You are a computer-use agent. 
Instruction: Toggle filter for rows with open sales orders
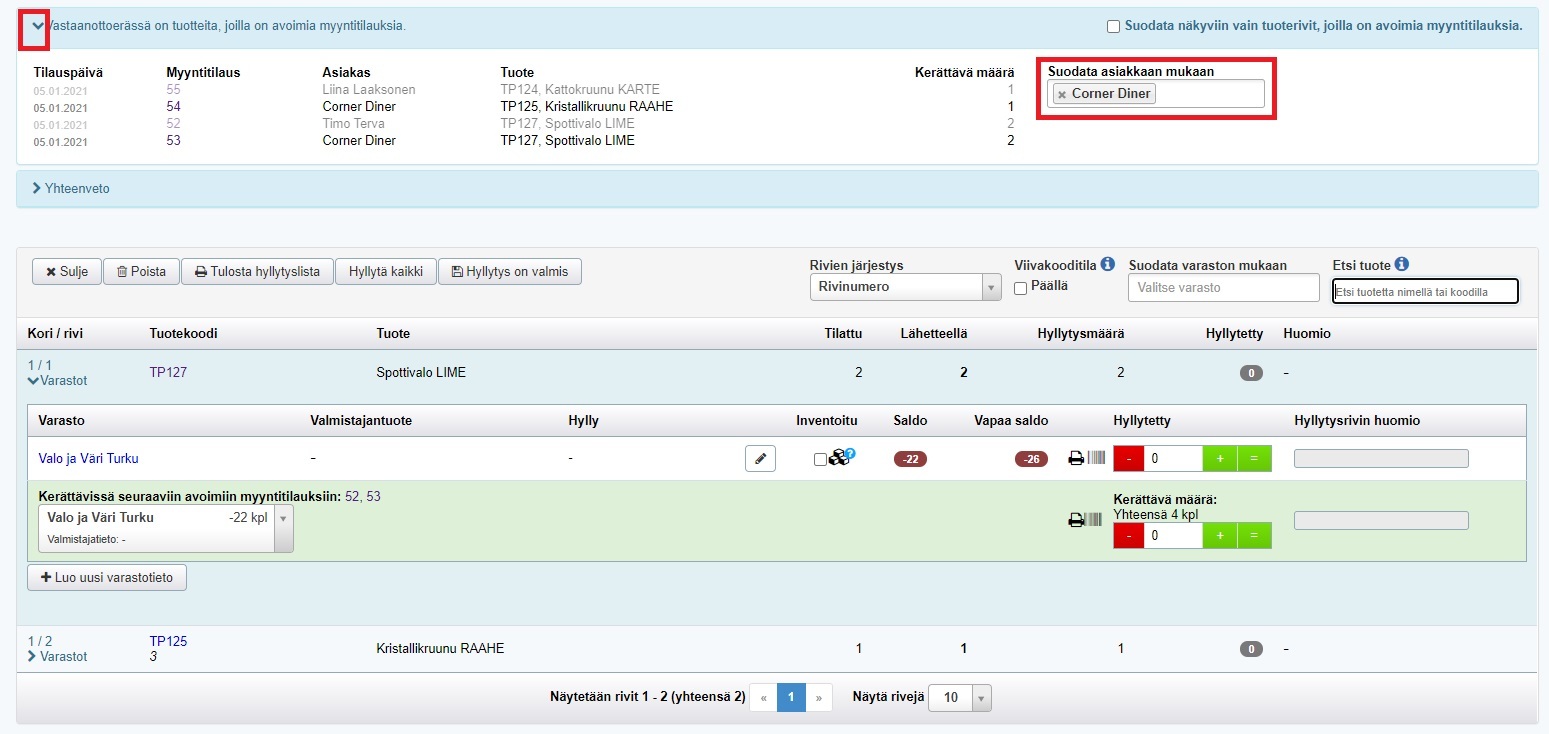[x=1113, y=27]
